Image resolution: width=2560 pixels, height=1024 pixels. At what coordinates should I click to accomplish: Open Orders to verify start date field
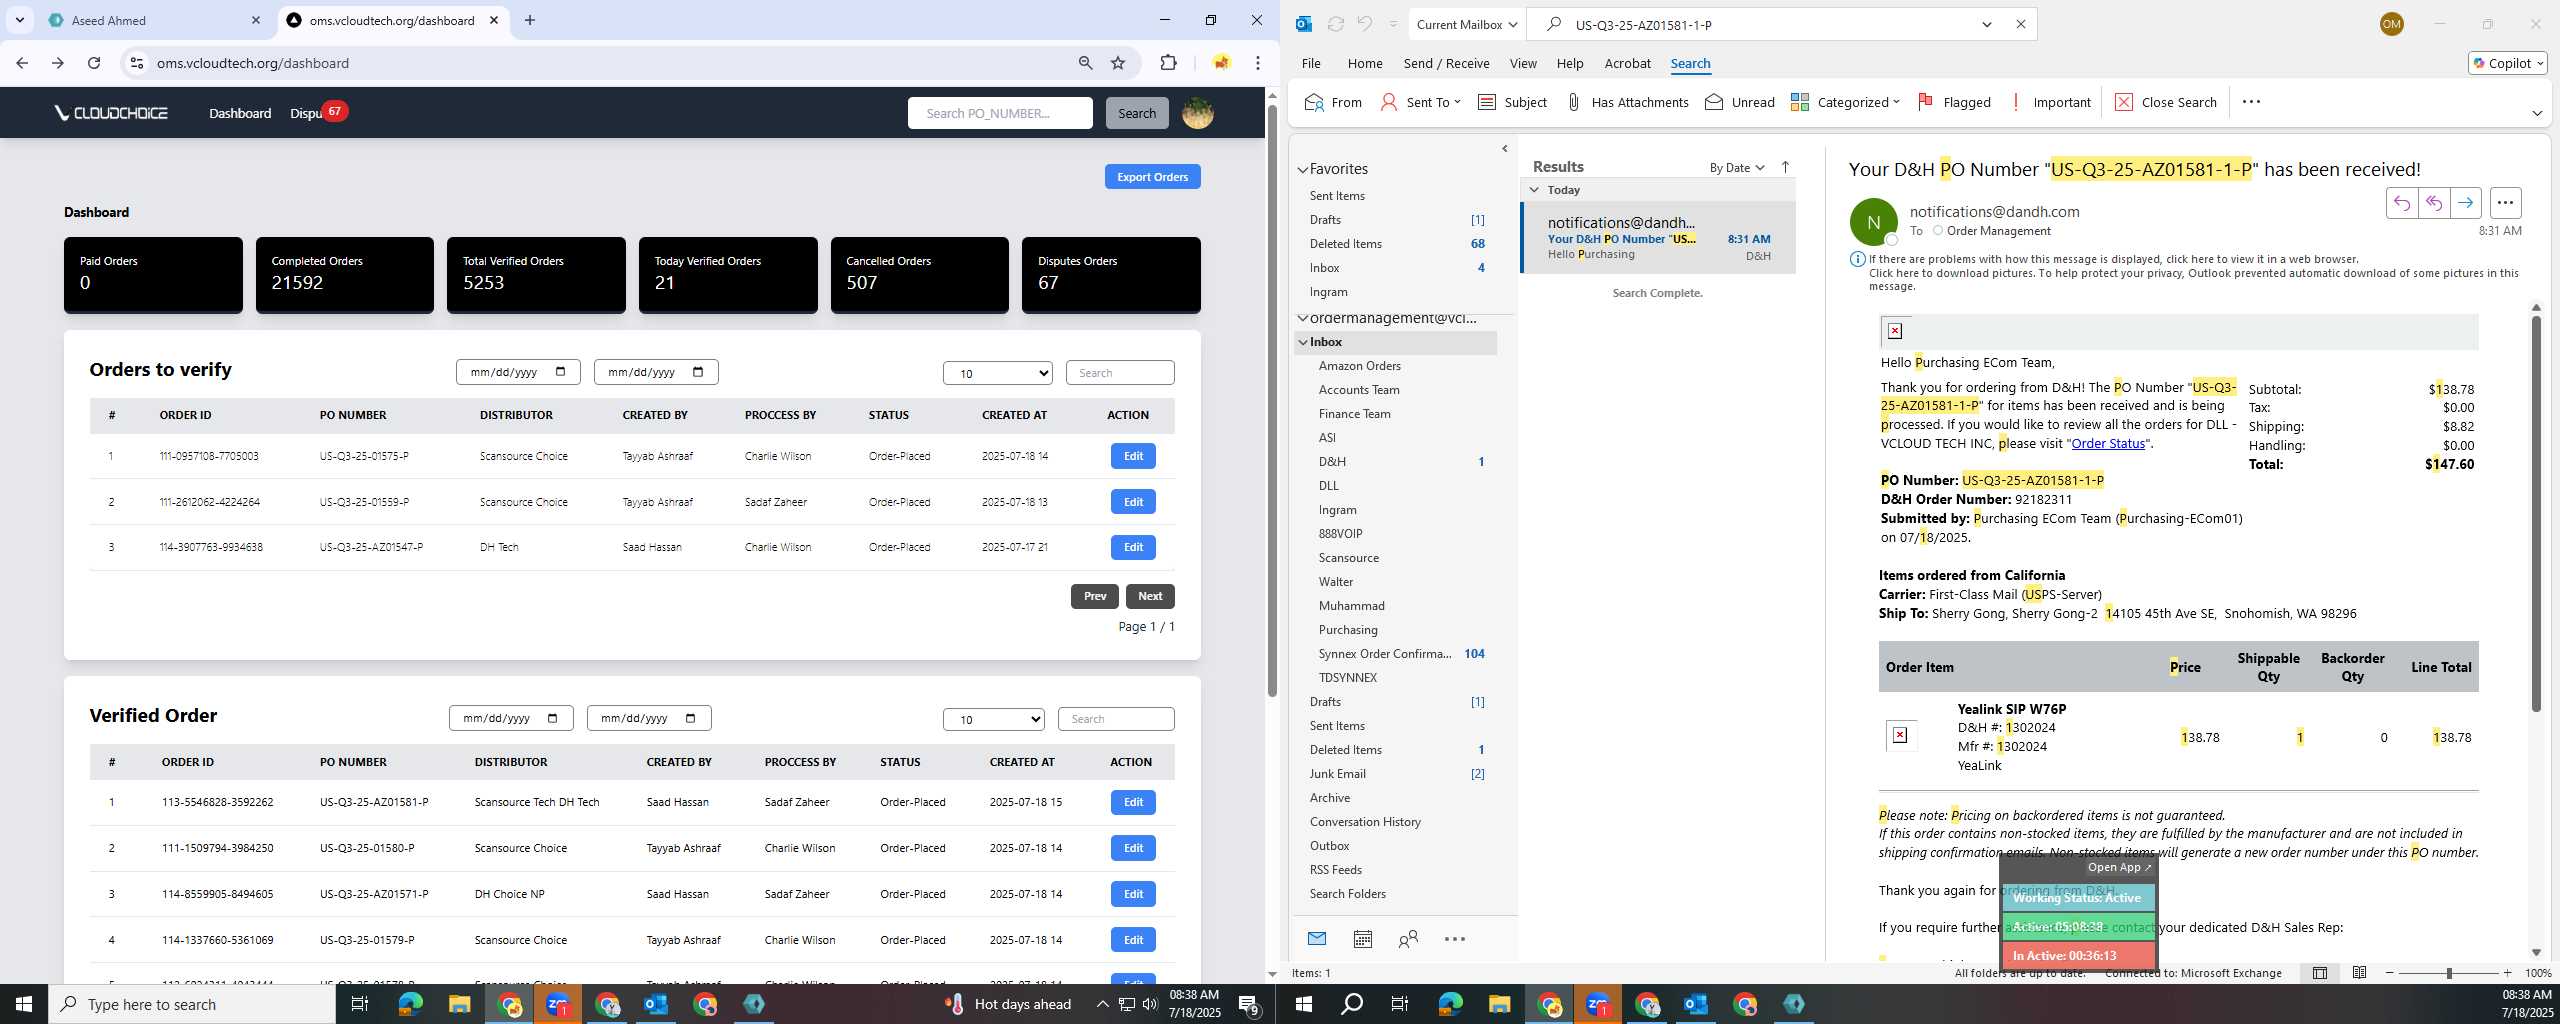point(518,372)
